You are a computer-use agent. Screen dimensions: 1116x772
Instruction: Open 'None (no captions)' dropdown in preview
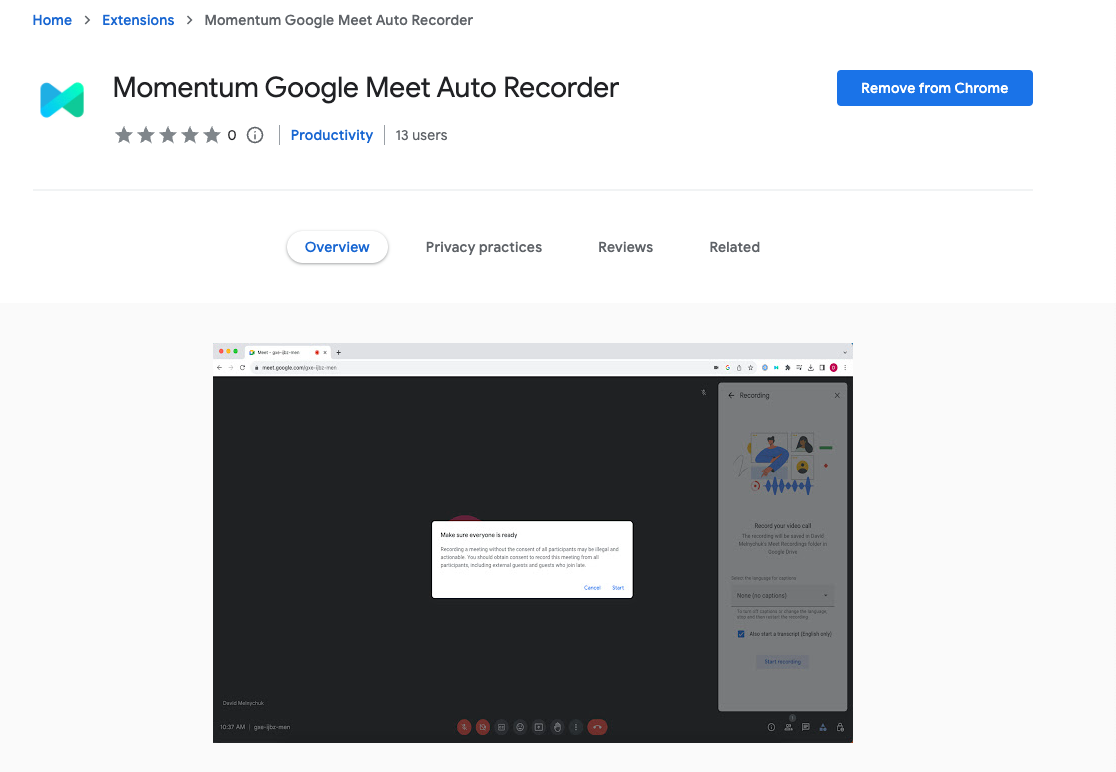pos(782,596)
